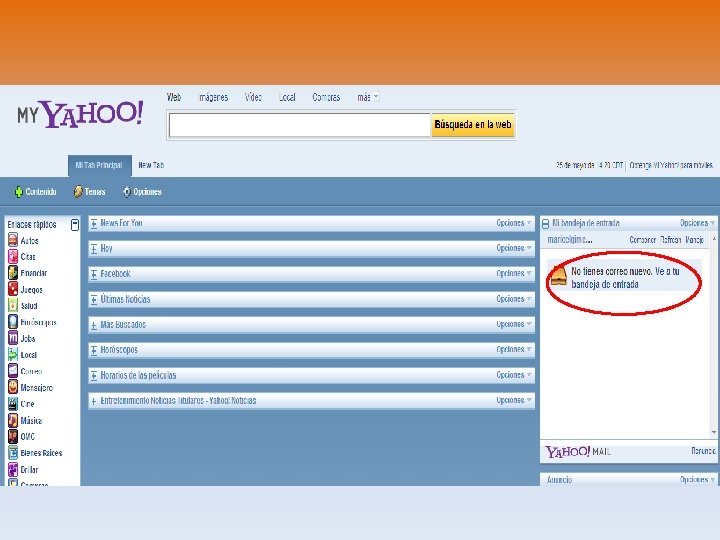Click the mail account name link

click(570, 240)
